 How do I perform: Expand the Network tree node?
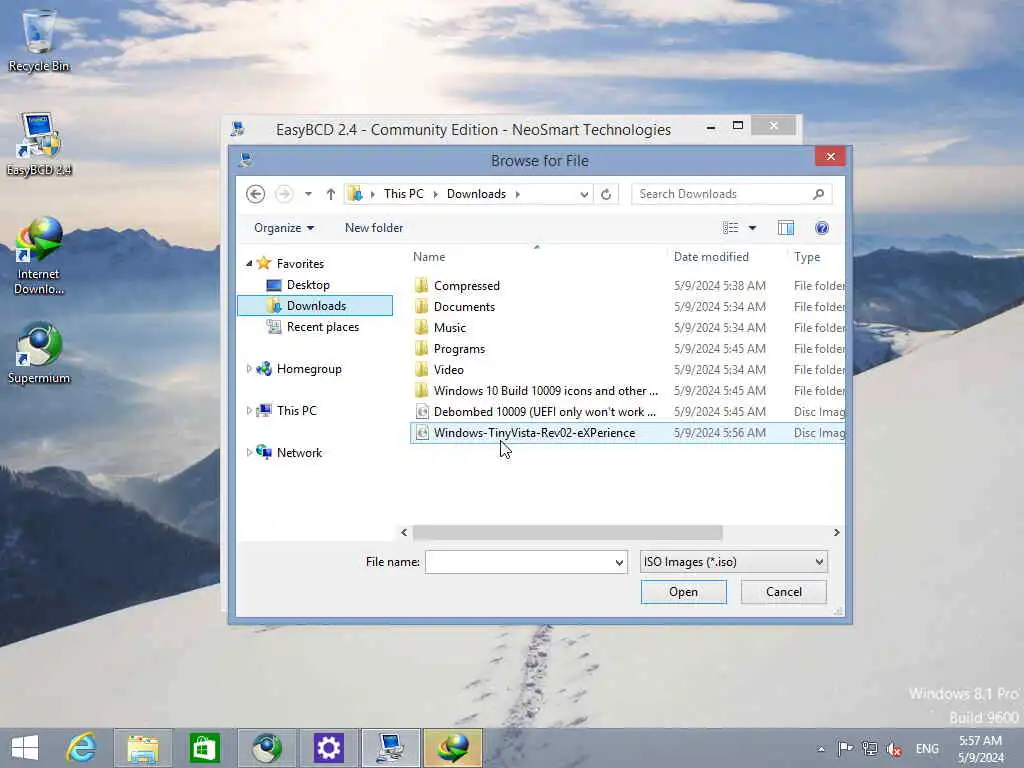point(249,453)
